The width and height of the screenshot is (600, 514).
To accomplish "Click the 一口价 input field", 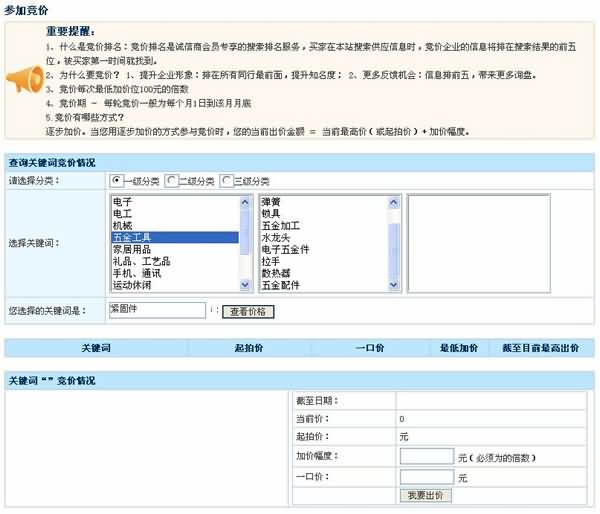I will (x=426, y=477).
